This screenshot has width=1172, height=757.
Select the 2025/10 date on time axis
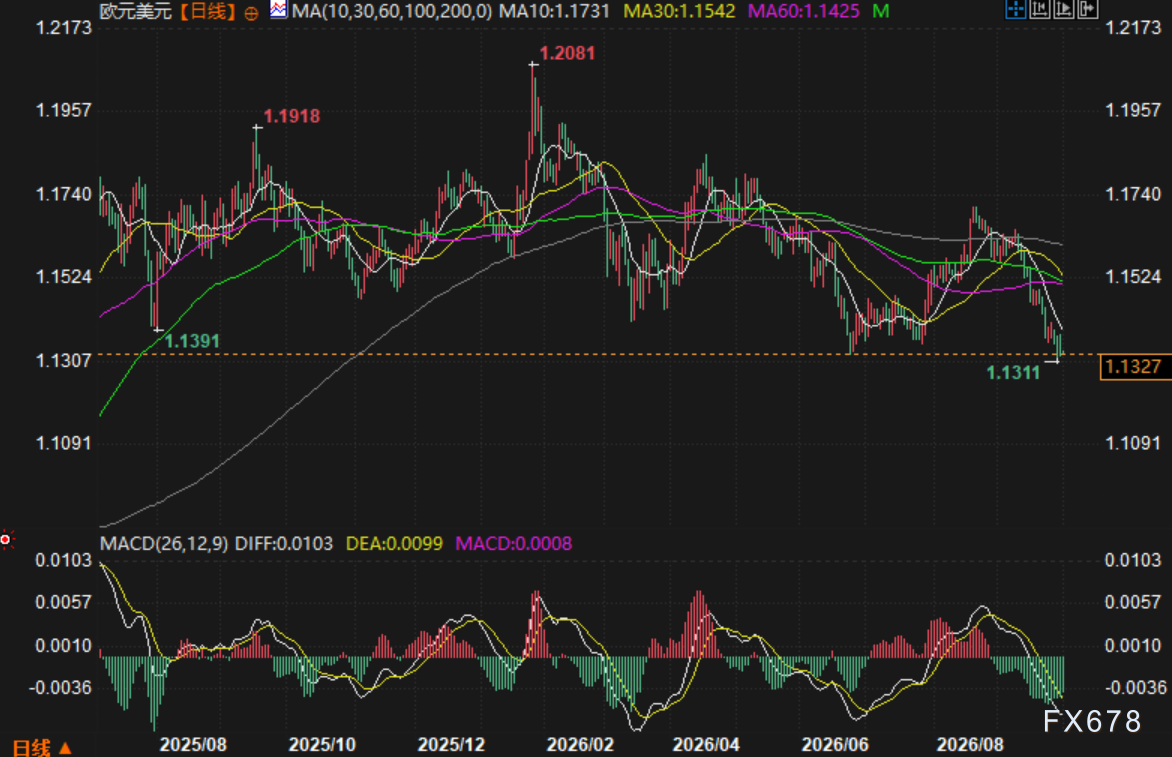pyautogui.click(x=322, y=745)
